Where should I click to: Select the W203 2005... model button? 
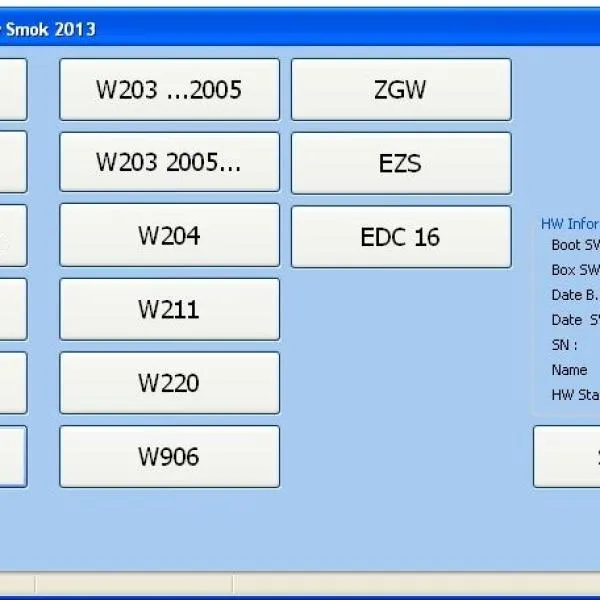169,162
